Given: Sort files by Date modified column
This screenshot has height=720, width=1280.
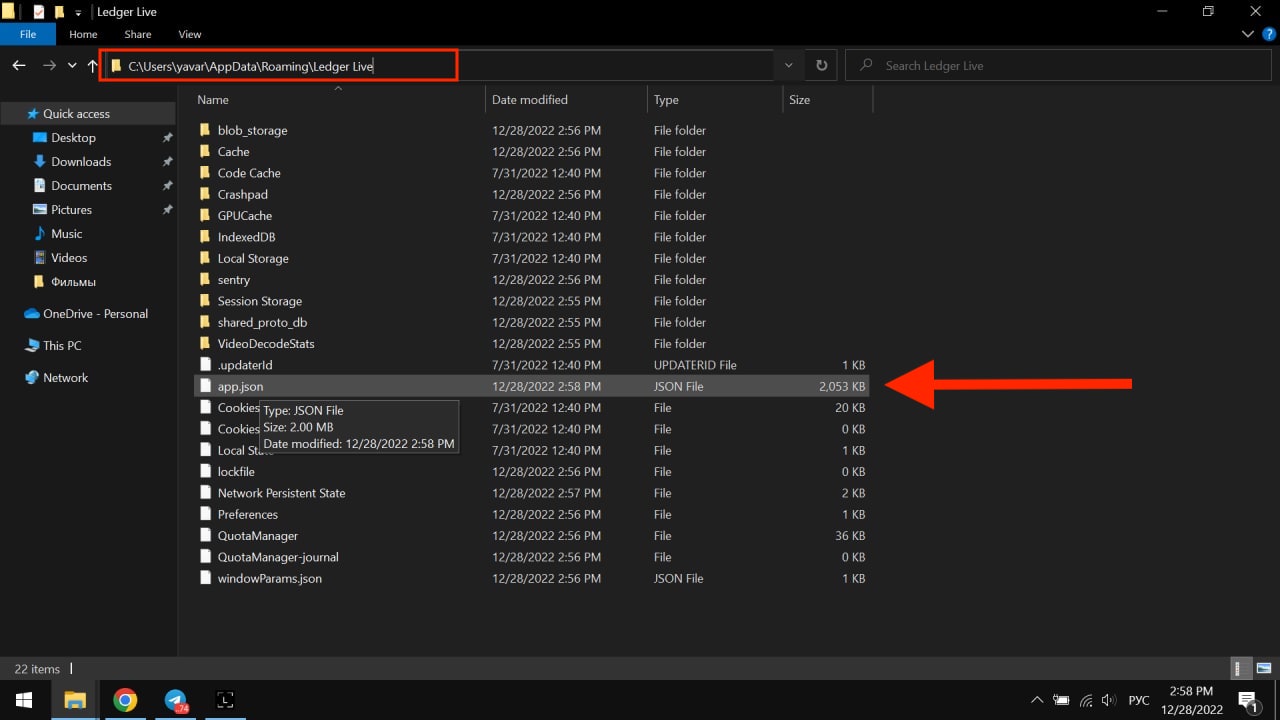Looking at the screenshot, I should (529, 100).
